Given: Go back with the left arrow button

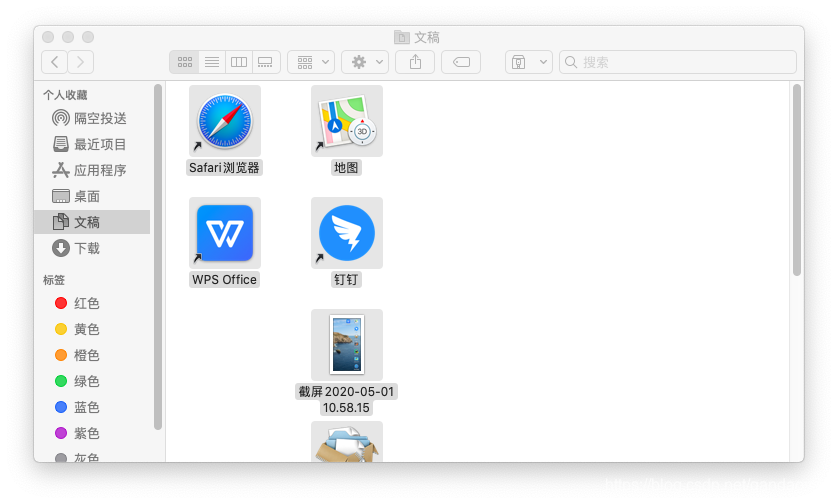Looking at the screenshot, I should [55, 62].
